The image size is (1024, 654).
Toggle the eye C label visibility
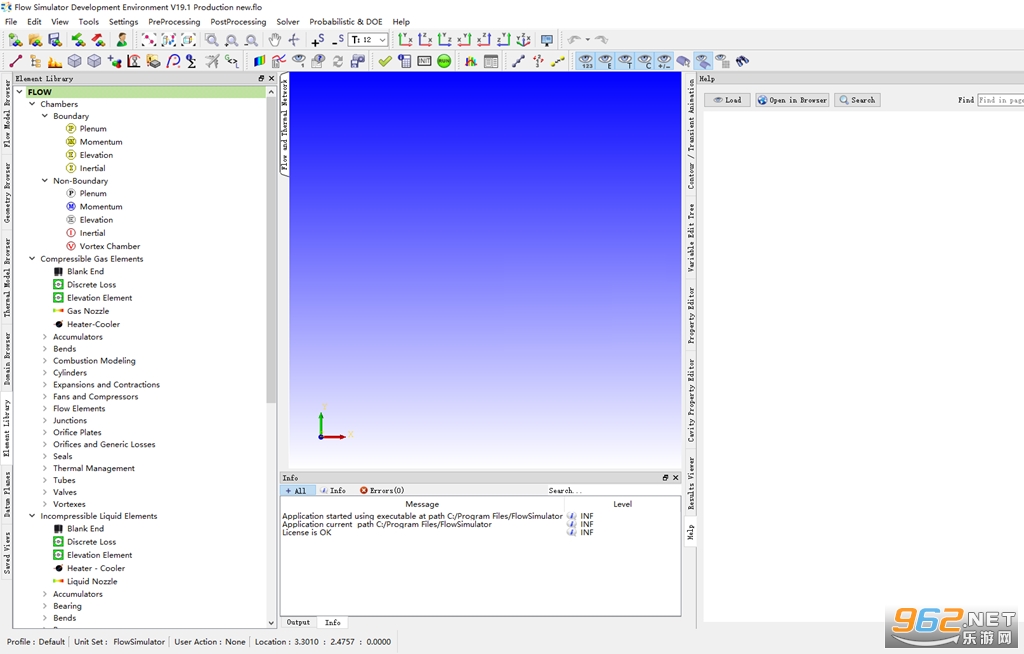tap(645, 61)
